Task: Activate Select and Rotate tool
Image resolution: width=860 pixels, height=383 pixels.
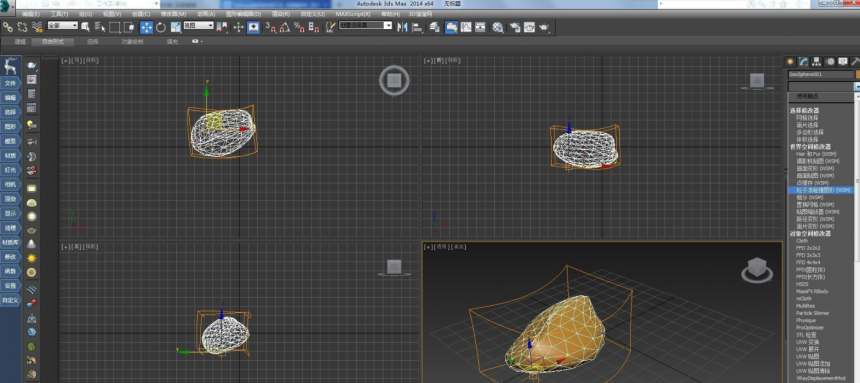Action: point(161,27)
